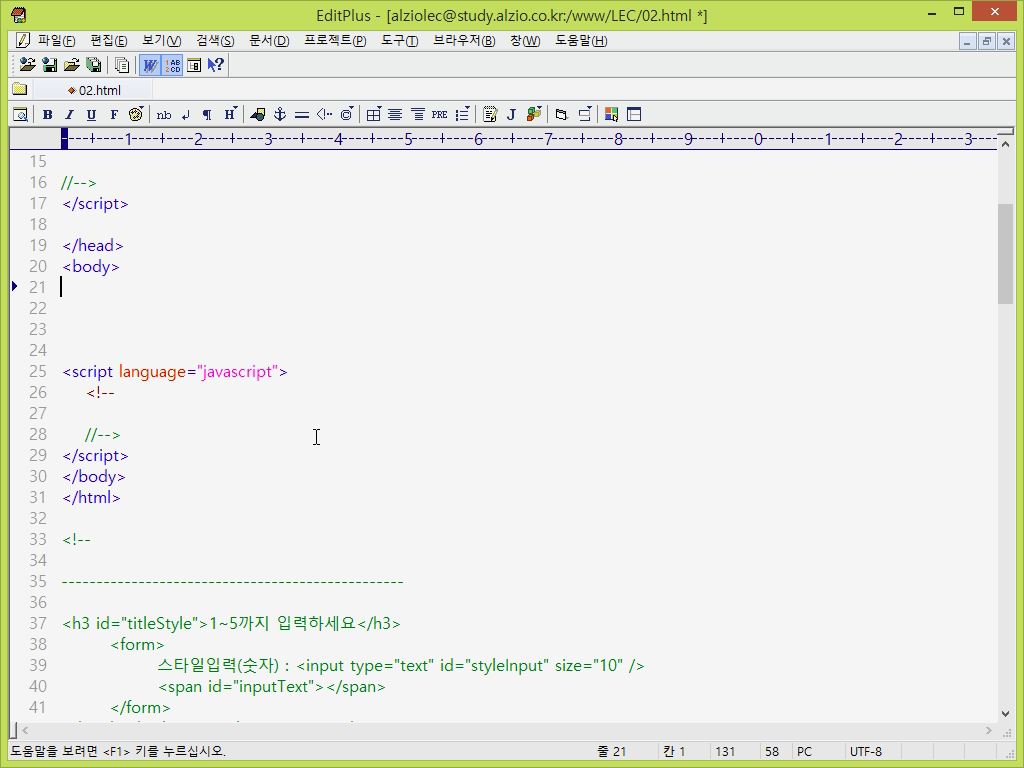Open the DIV/span box dropdown
Viewport: 1024px width, 768px height.
tap(584, 114)
